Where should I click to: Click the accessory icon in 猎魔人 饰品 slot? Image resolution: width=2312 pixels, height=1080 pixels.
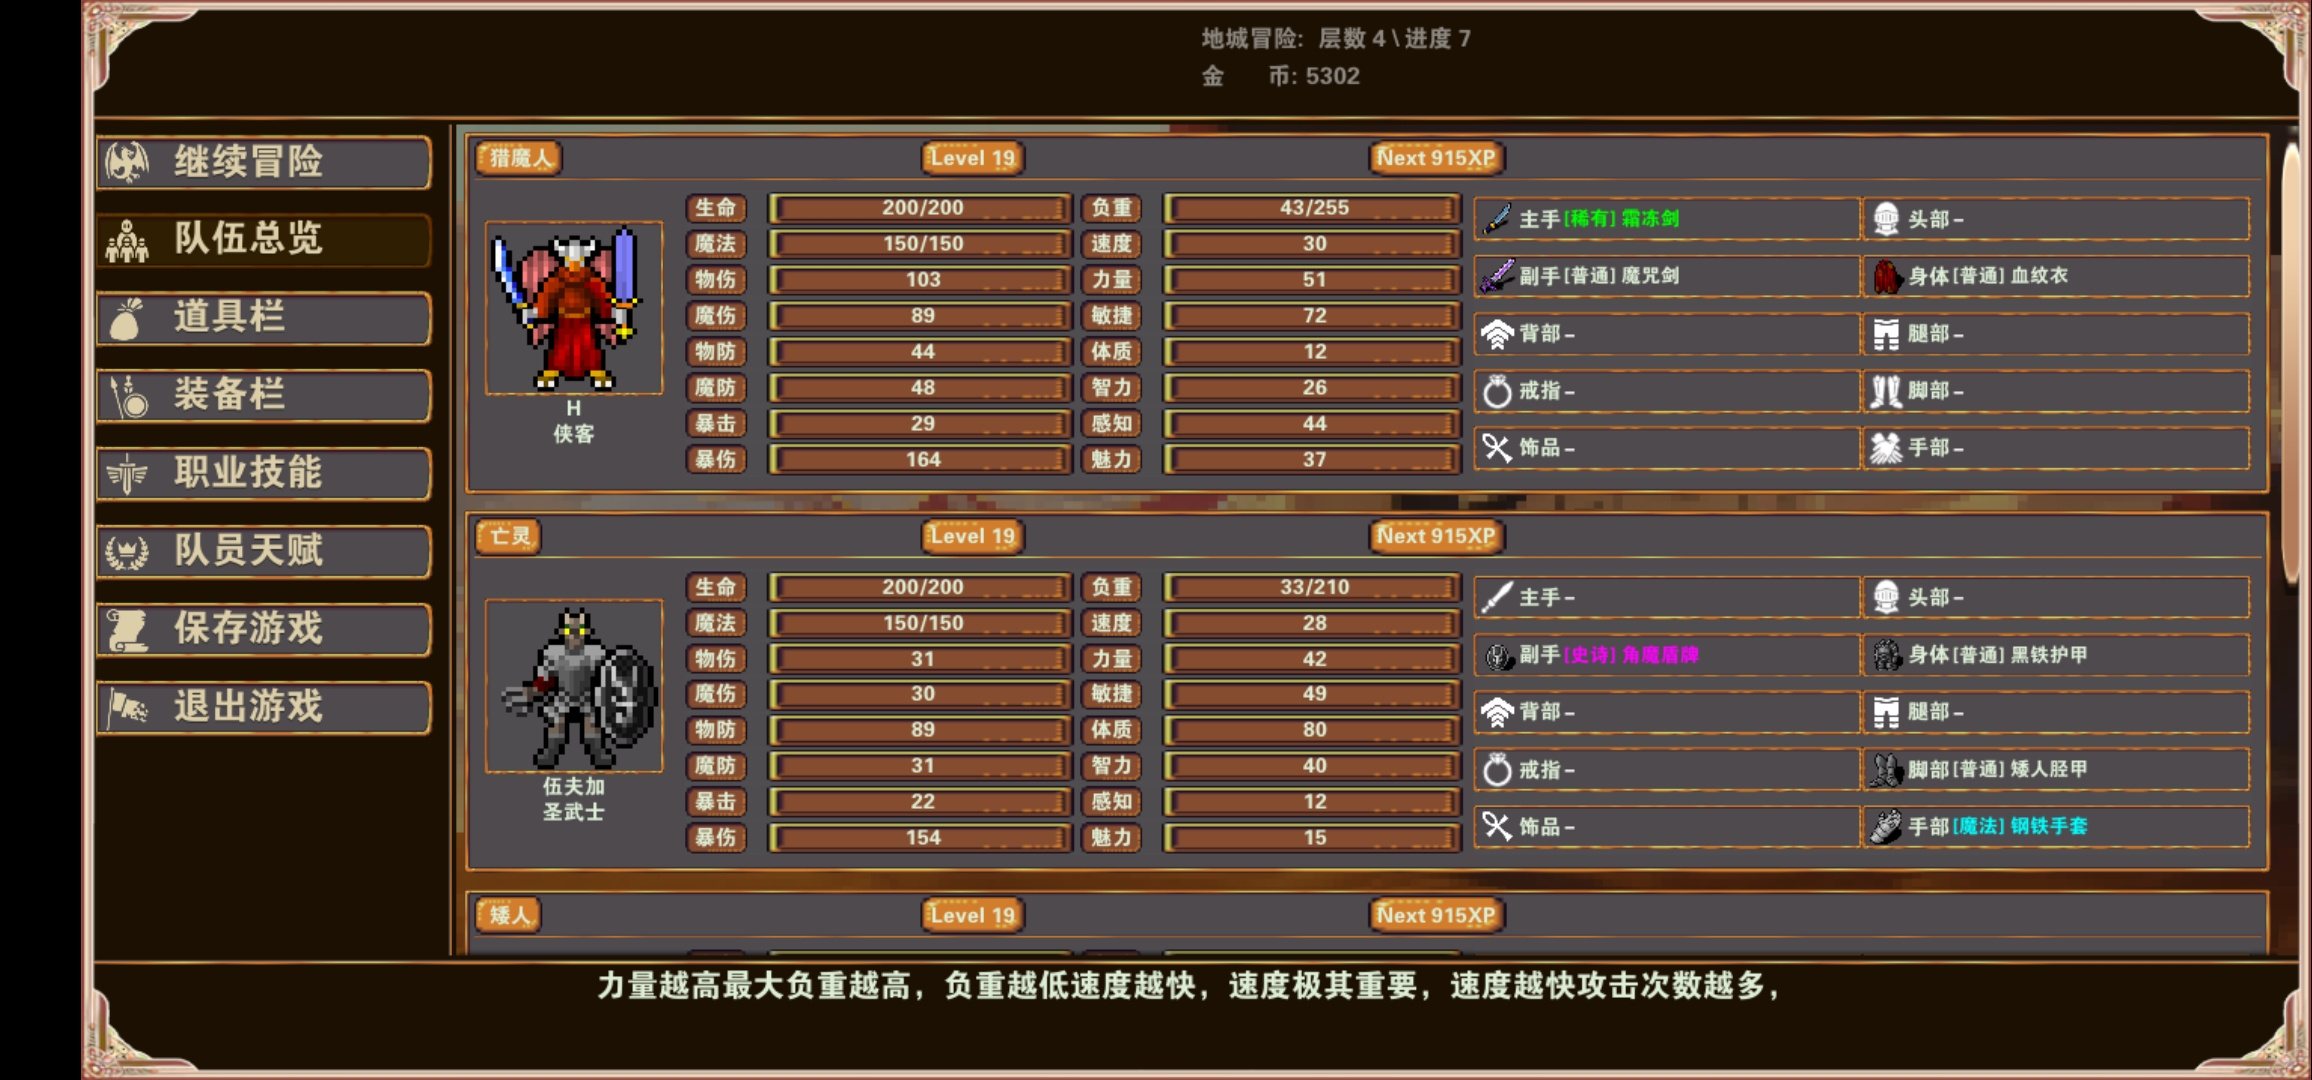click(x=1497, y=448)
